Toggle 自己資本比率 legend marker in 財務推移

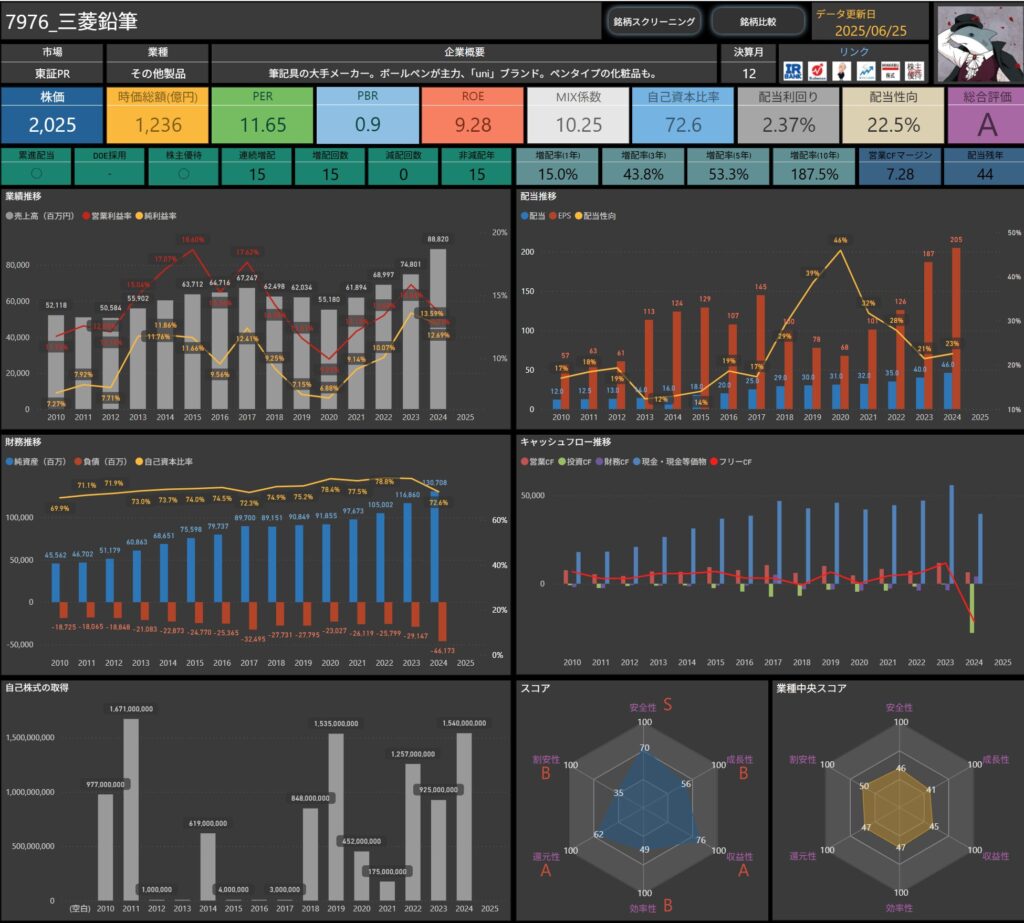(139, 461)
